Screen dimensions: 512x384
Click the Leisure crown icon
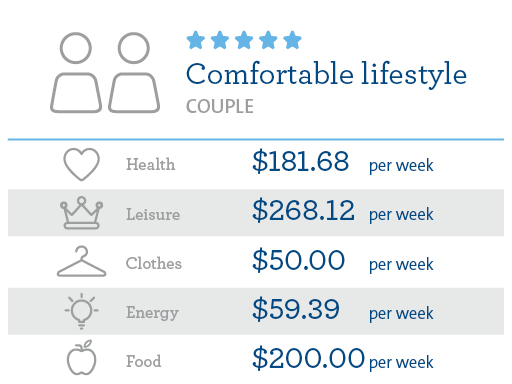[x=81, y=213]
